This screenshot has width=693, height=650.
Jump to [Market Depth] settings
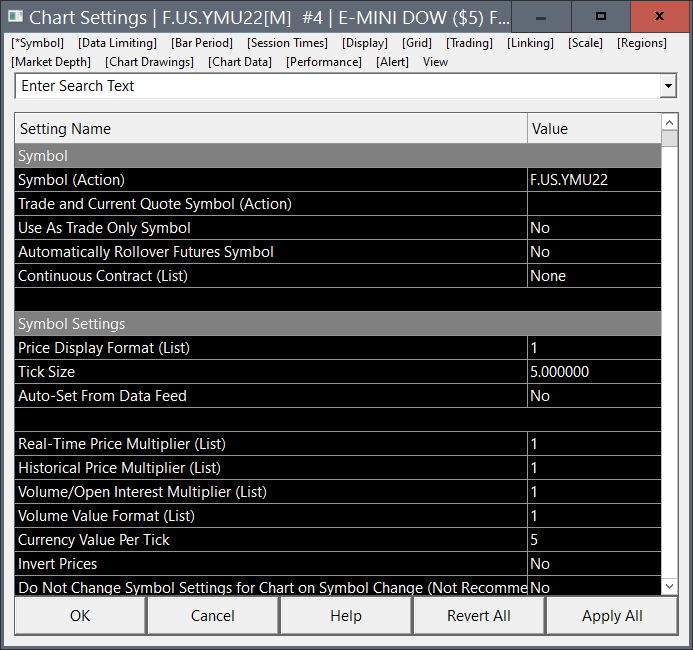(51, 62)
